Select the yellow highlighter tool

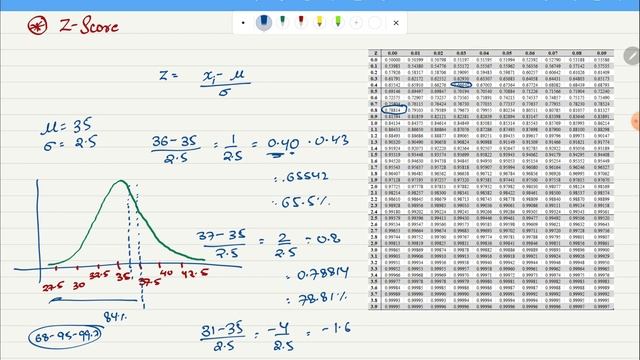[320, 22]
